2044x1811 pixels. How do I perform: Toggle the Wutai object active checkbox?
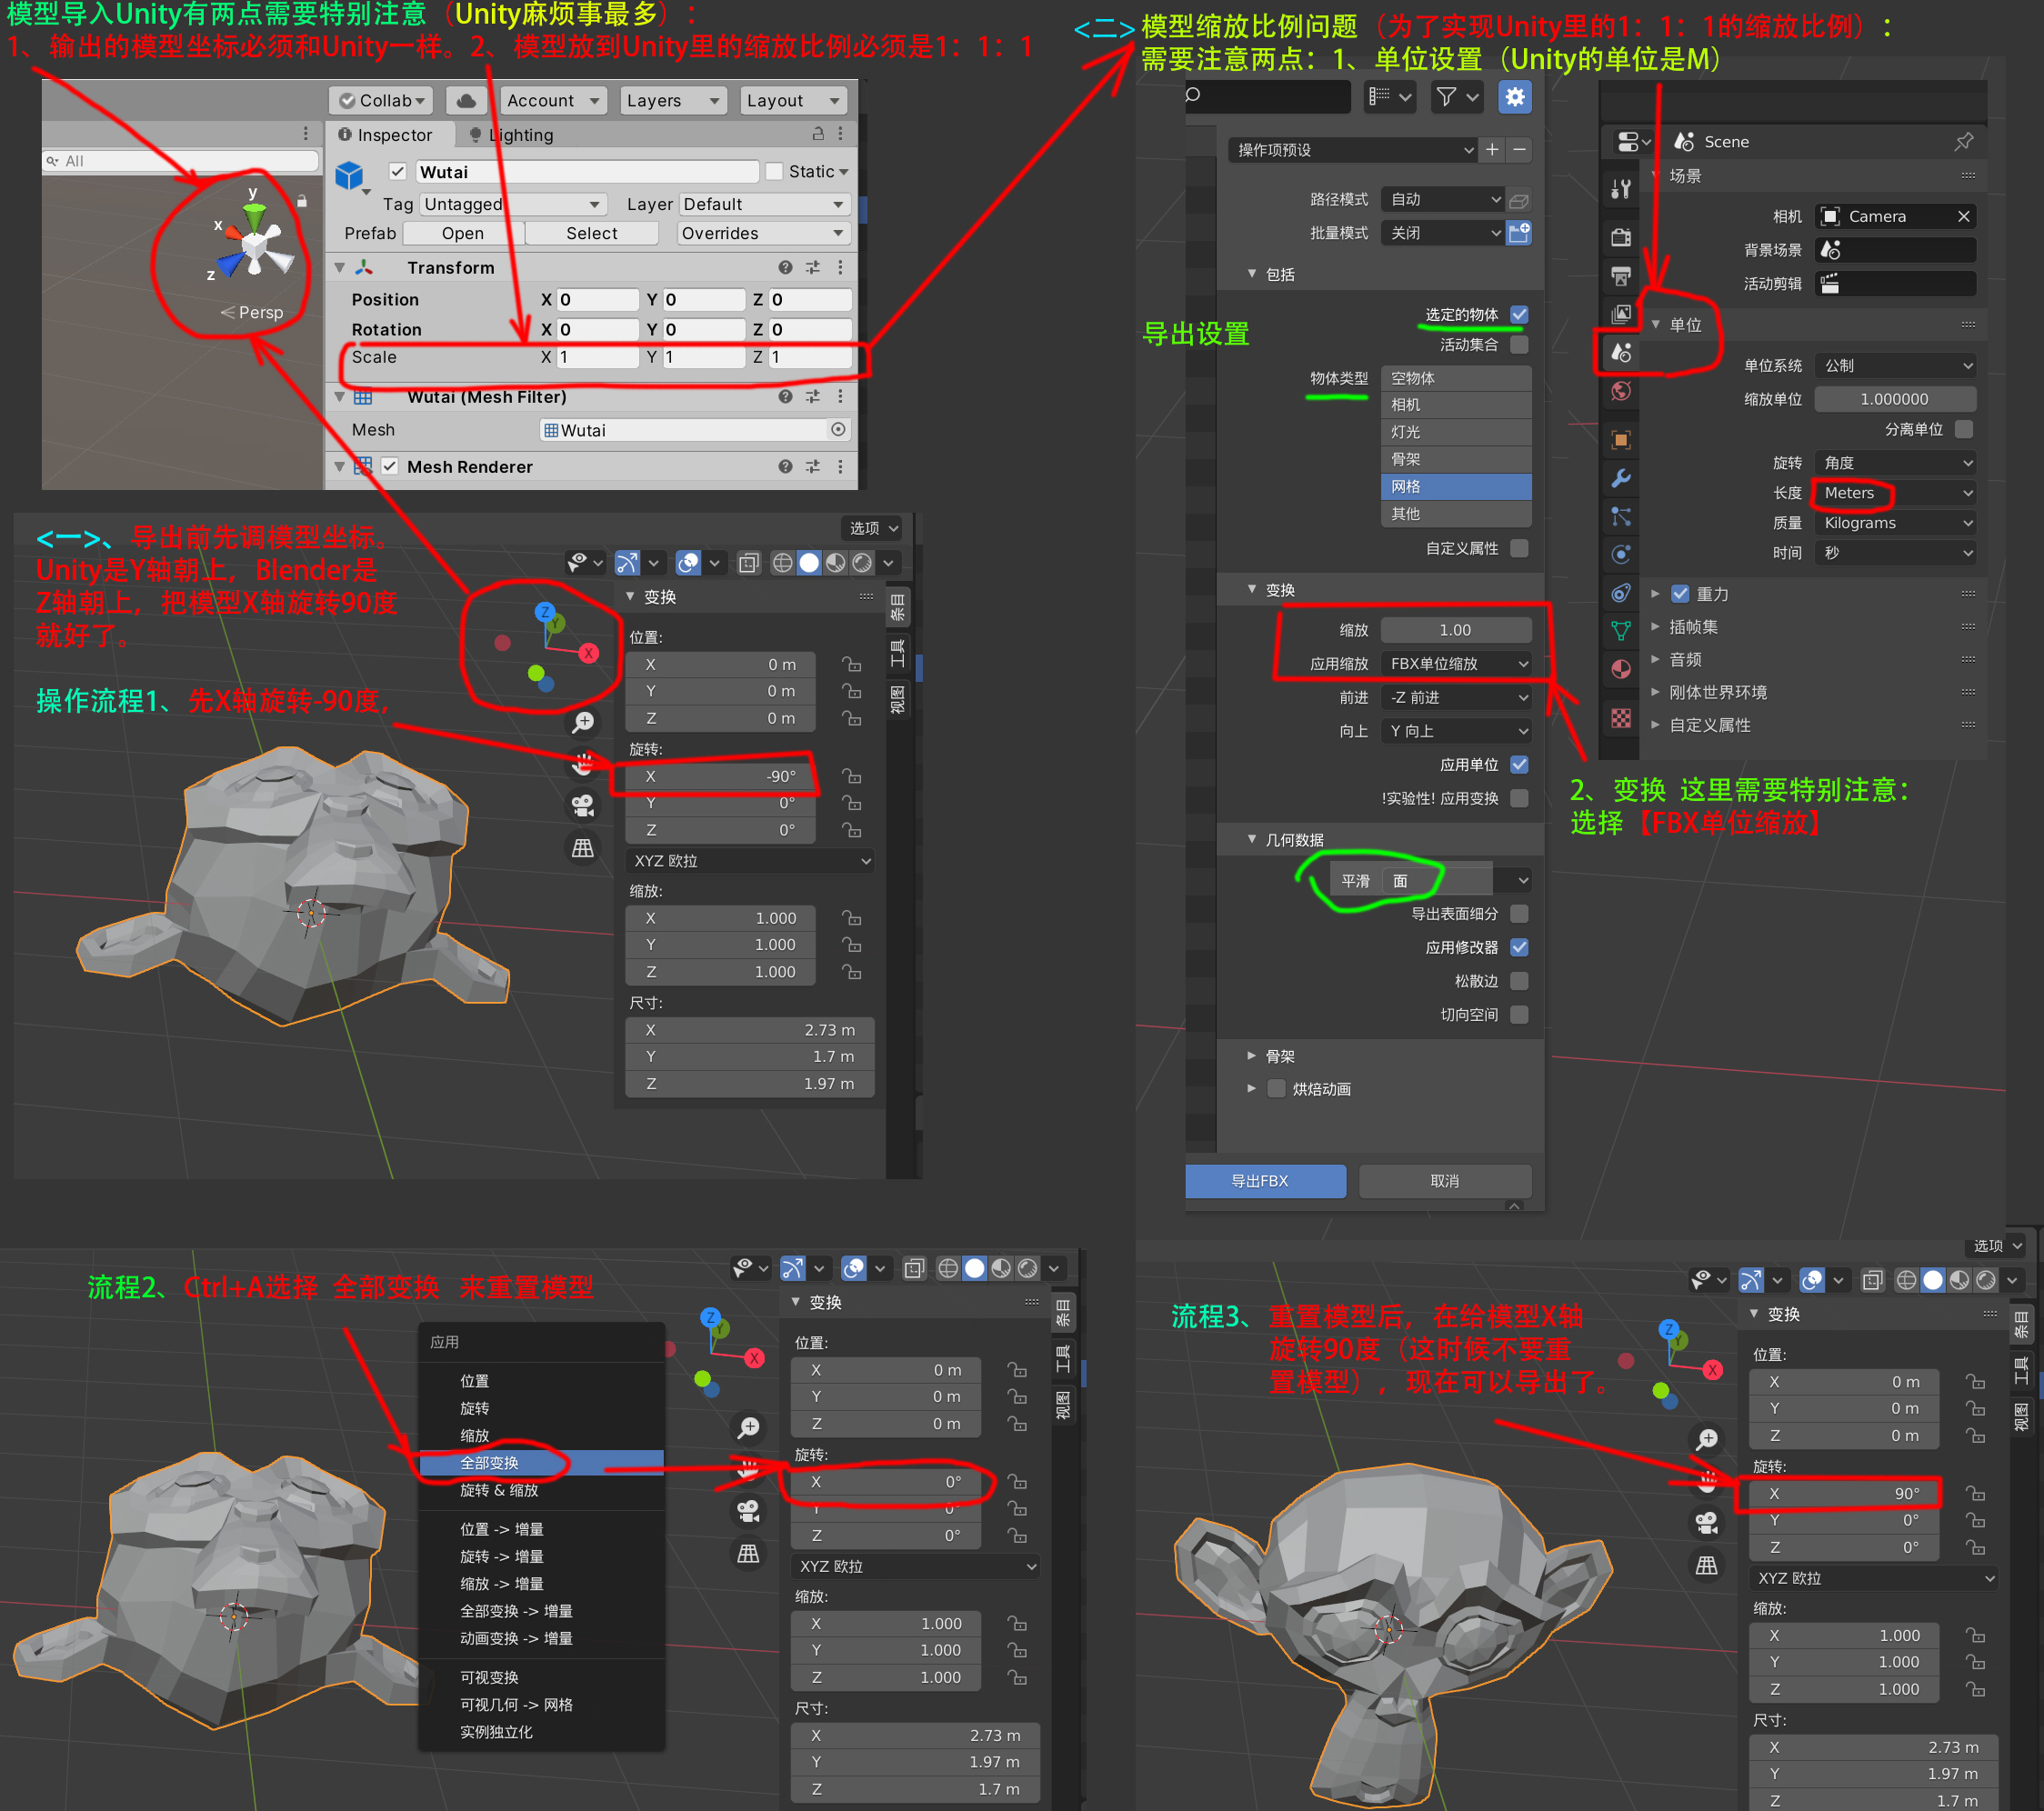pyautogui.click(x=398, y=171)
